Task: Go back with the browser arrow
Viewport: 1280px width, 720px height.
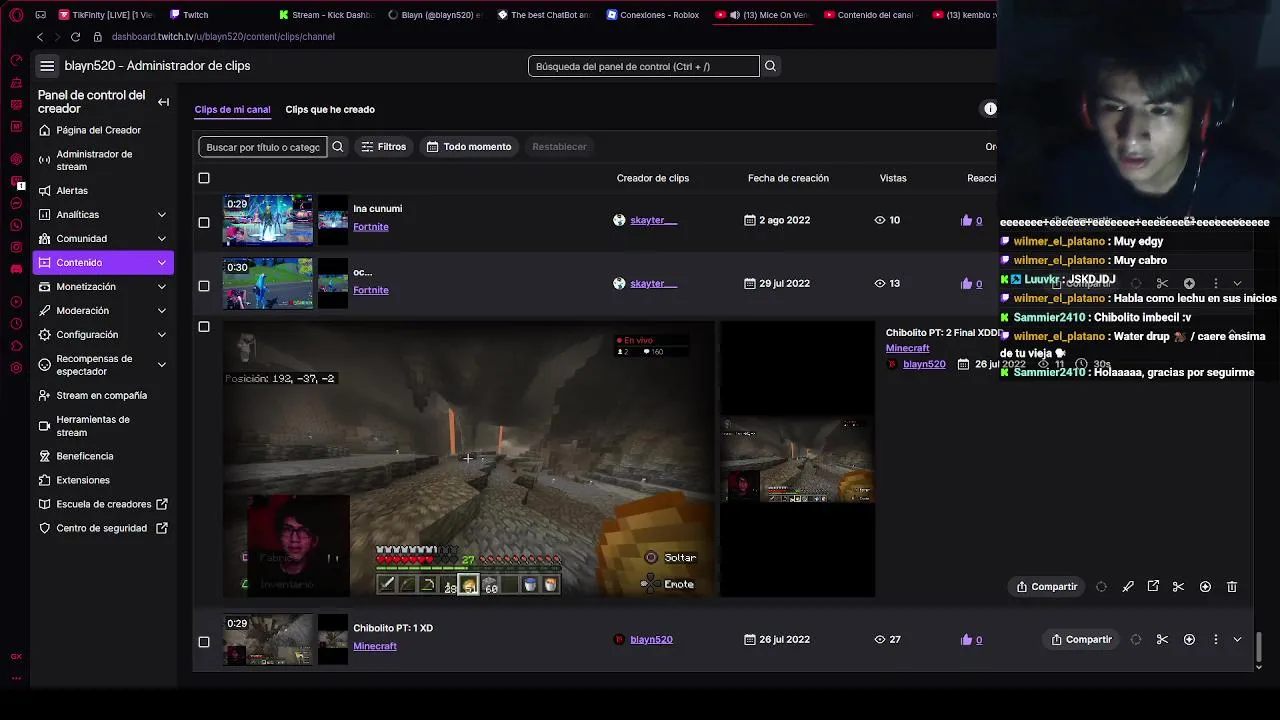Action: [40, 37]
